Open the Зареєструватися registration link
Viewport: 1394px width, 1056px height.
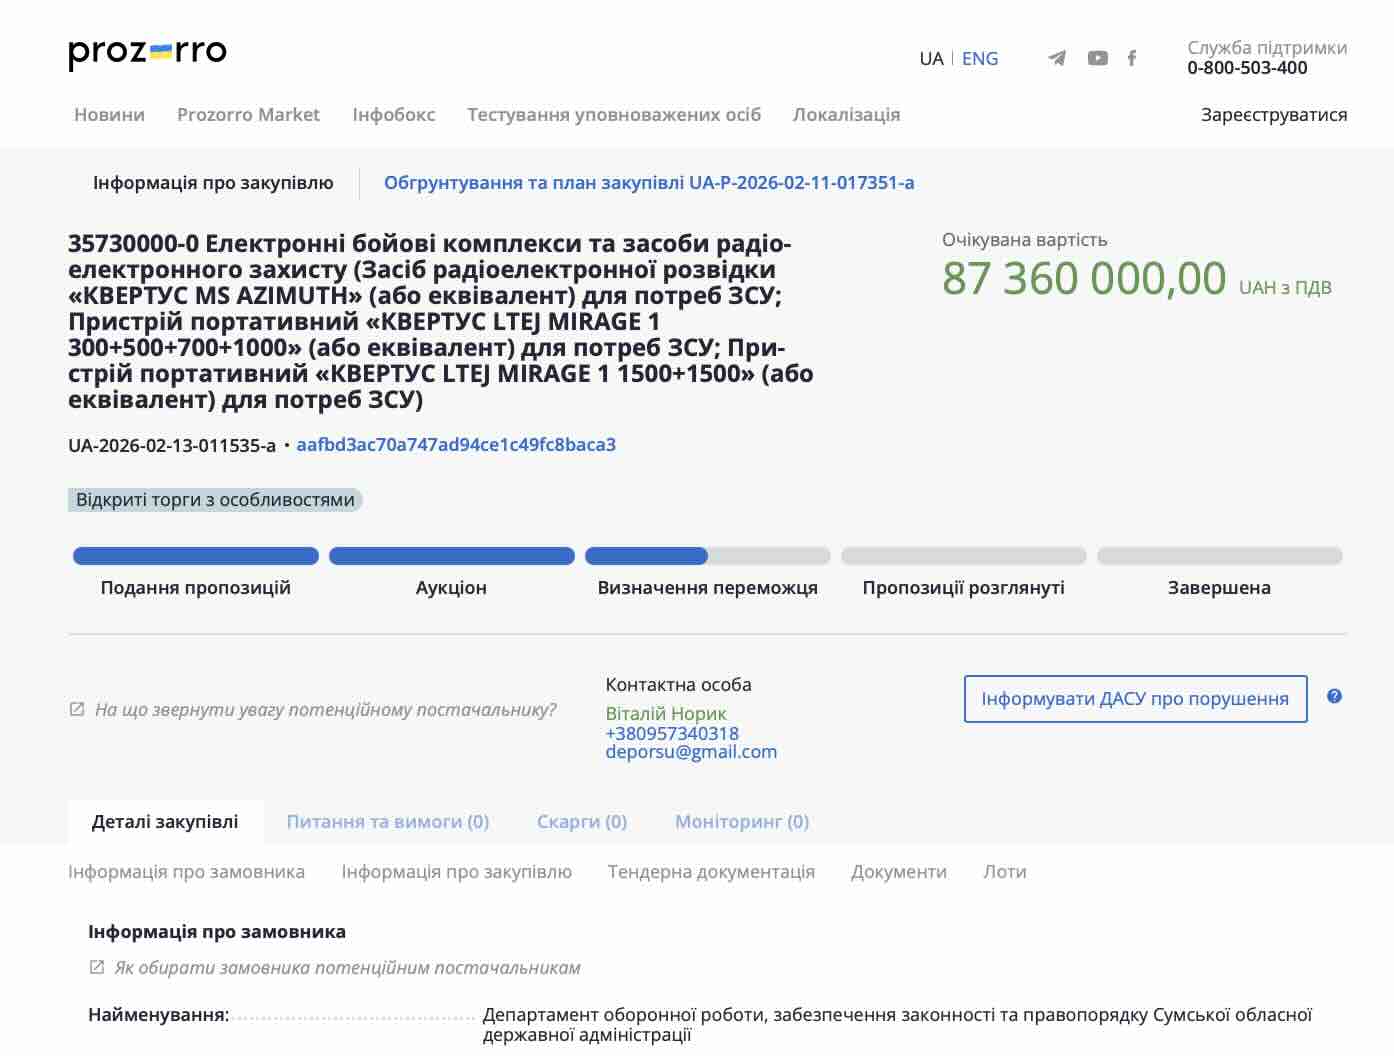pos(1273,114)
